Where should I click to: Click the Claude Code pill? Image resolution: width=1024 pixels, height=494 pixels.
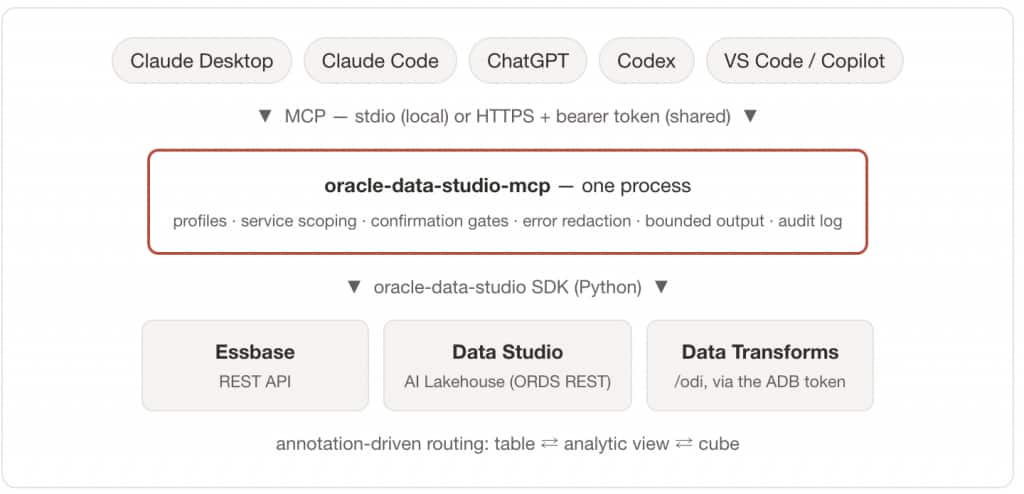click(x=380, y=61)
